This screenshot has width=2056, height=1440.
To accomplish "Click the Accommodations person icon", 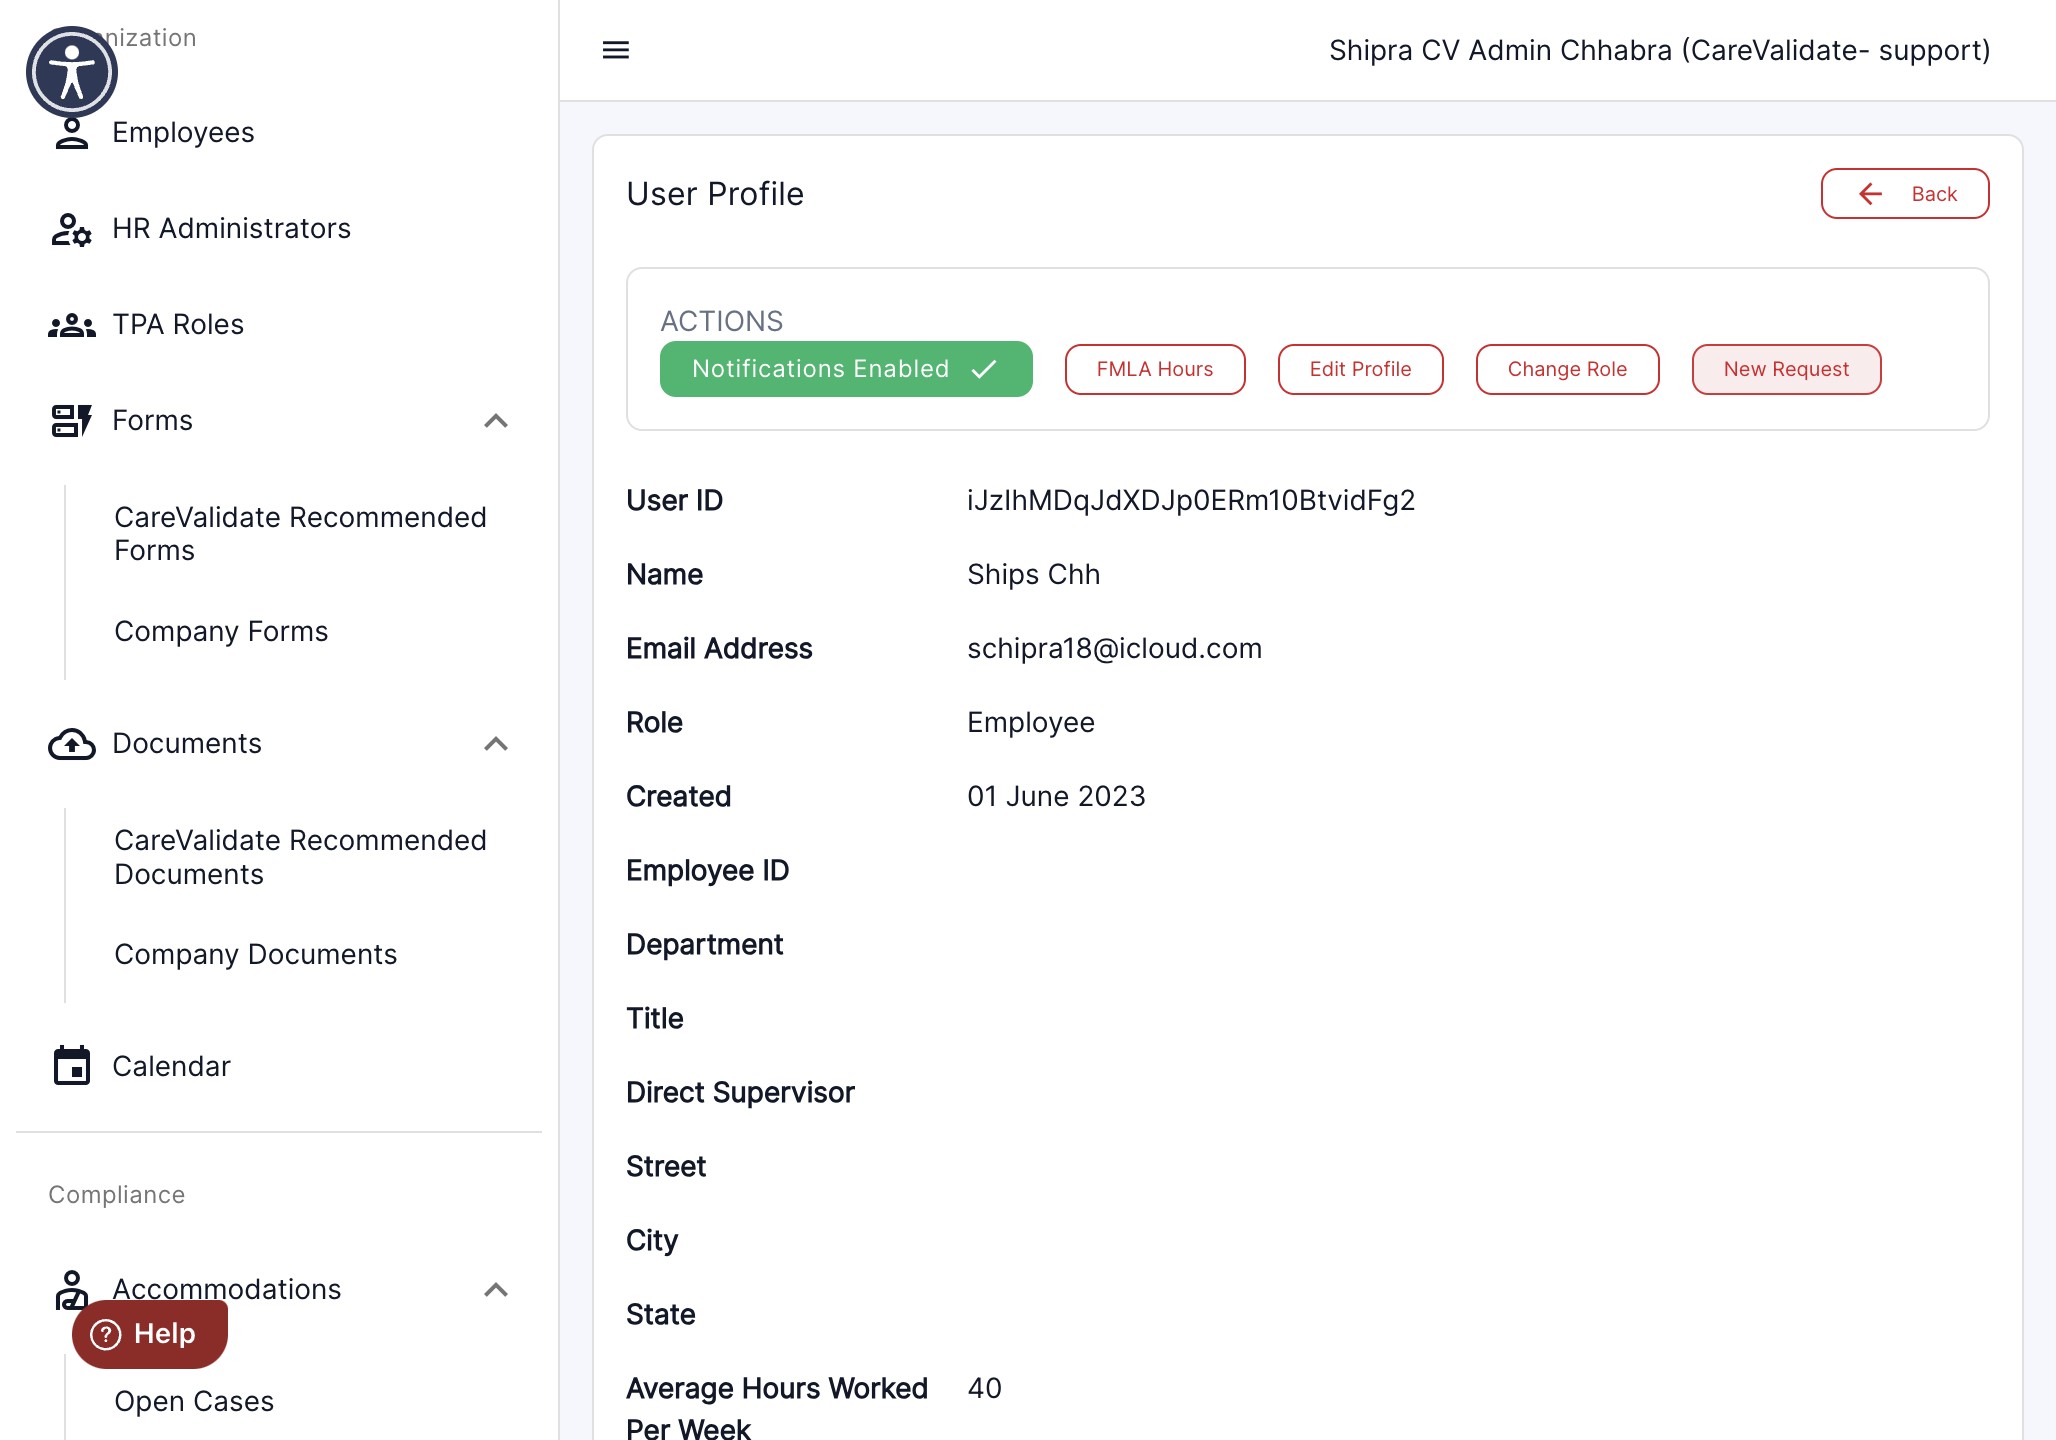I will (x=72, y=1289).
